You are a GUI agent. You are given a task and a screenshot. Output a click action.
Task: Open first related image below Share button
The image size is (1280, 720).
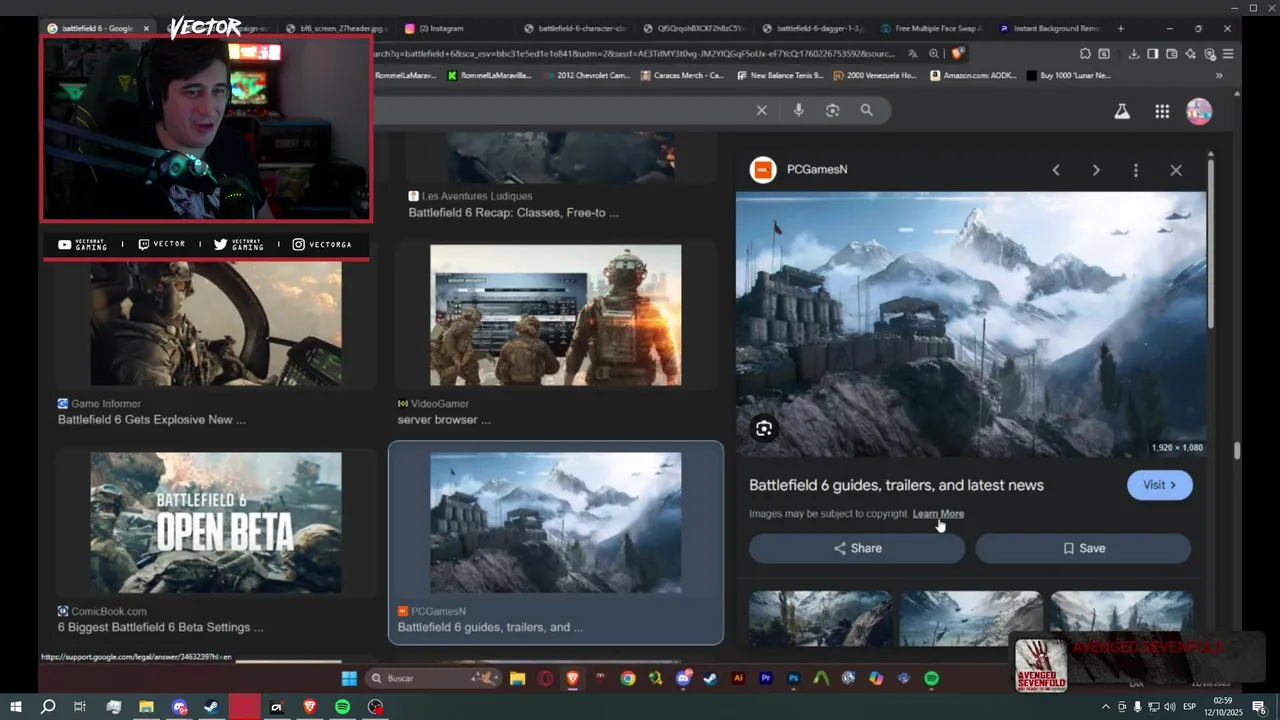pos(821,619)
